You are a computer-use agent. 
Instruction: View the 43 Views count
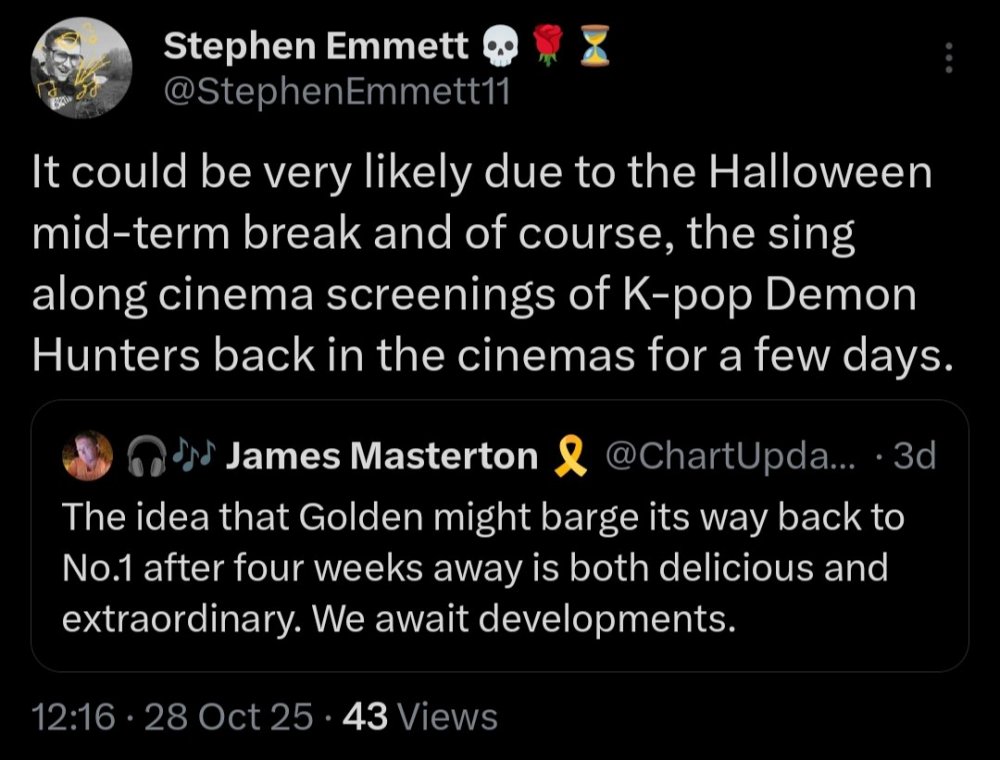[x=419, y=717]
